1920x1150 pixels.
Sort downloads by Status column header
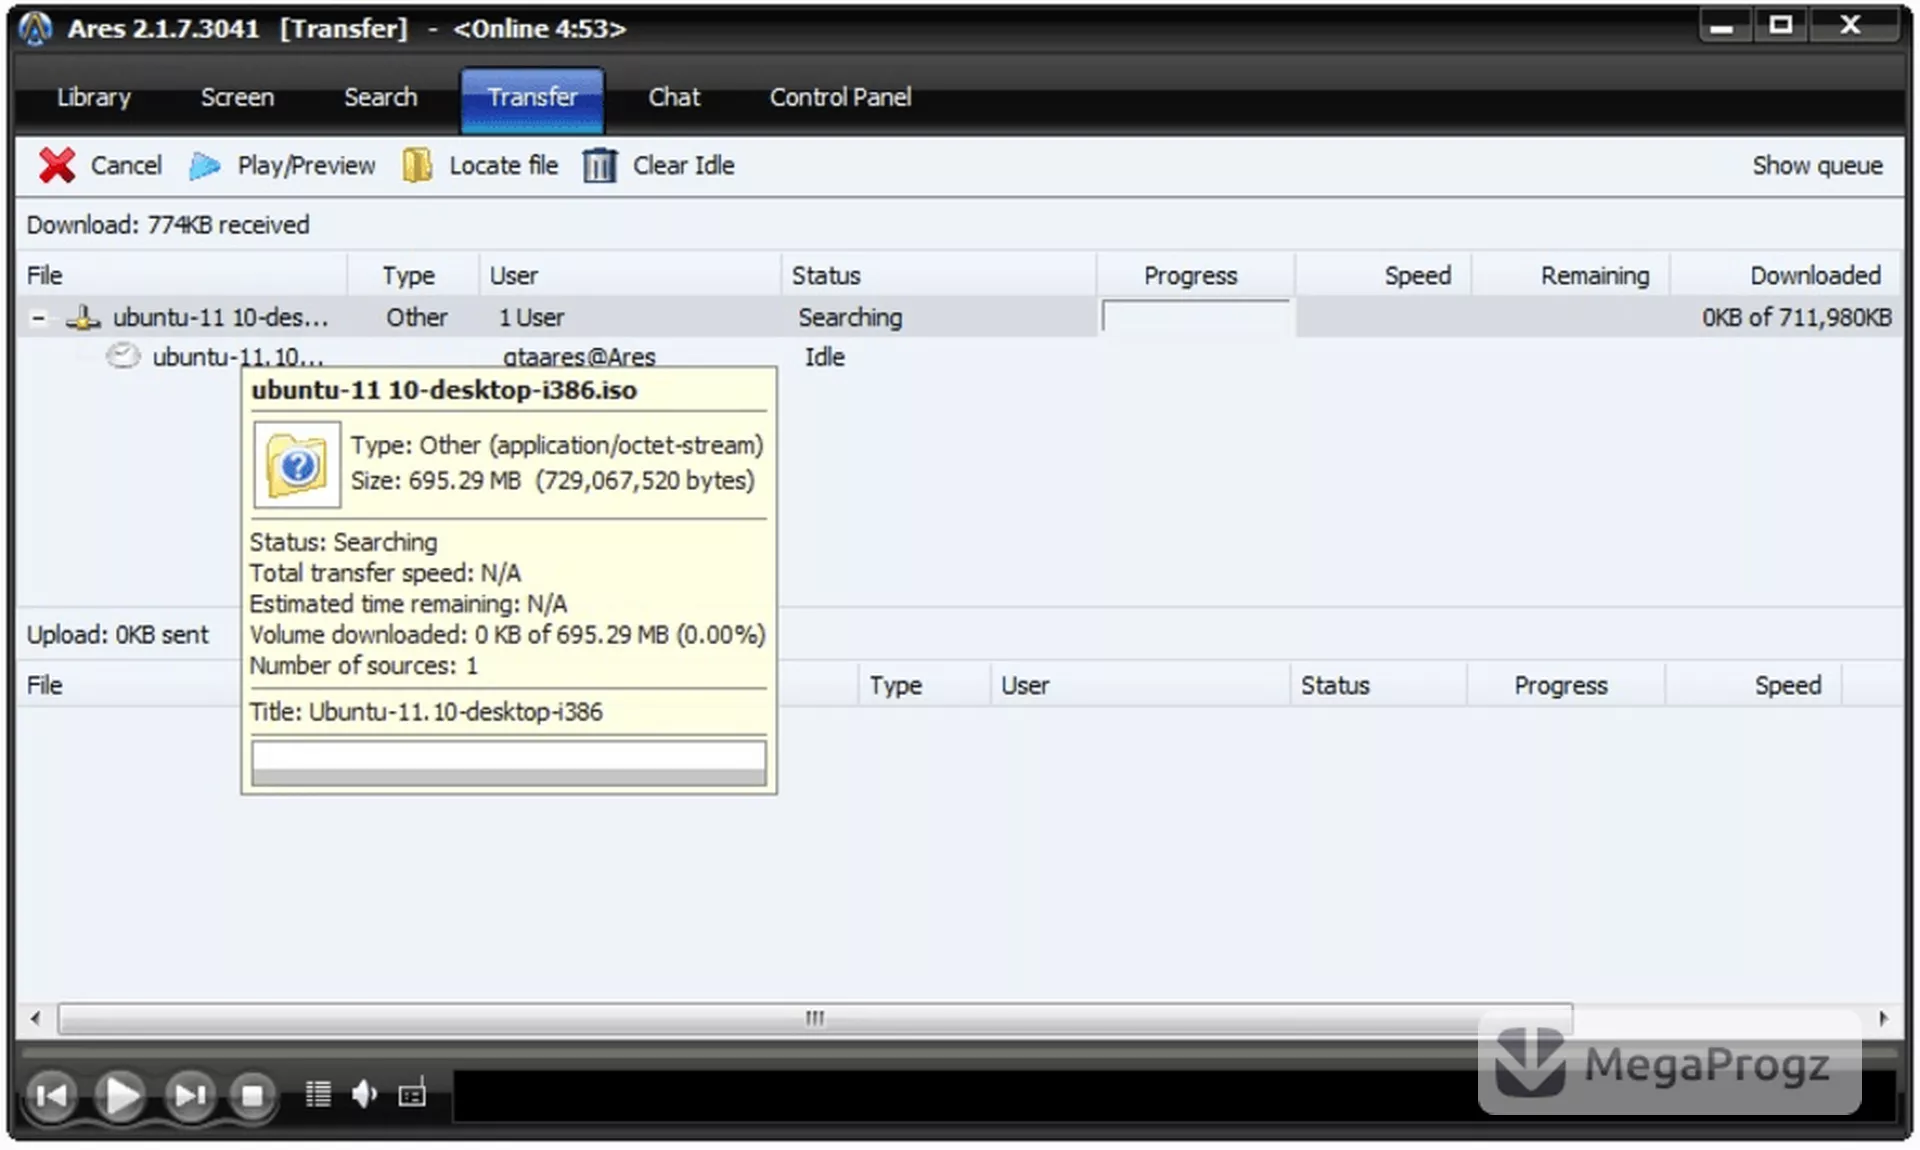938,275
